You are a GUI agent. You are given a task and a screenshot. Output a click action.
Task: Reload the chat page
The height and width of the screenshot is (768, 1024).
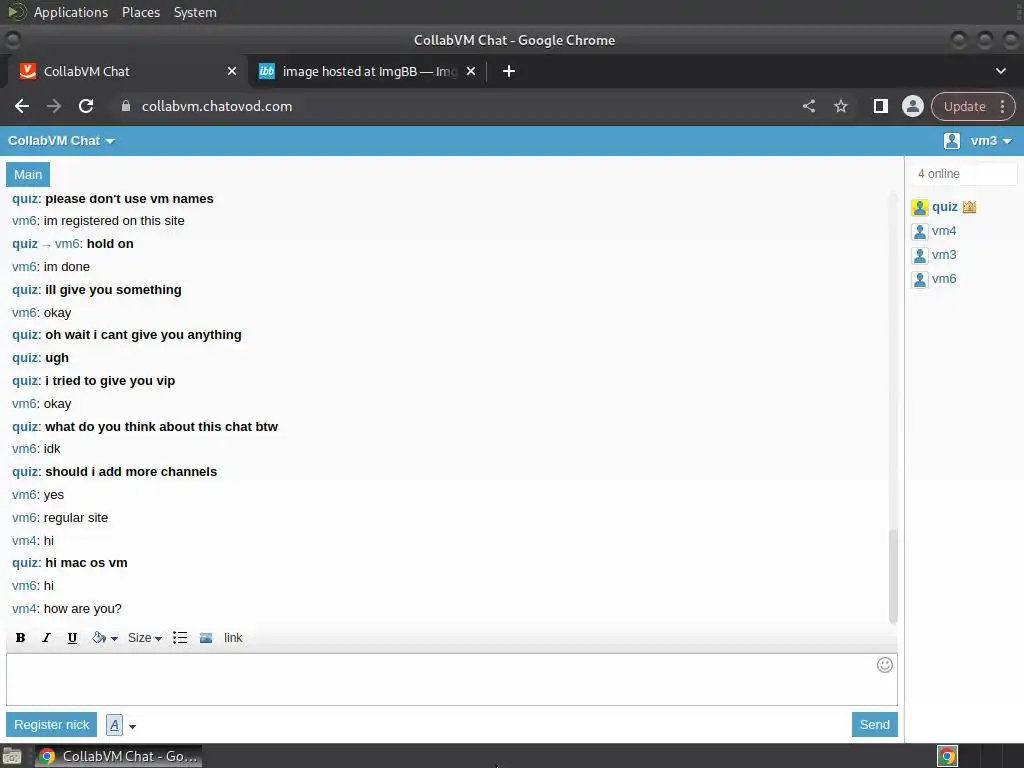(x=86, y=106)
